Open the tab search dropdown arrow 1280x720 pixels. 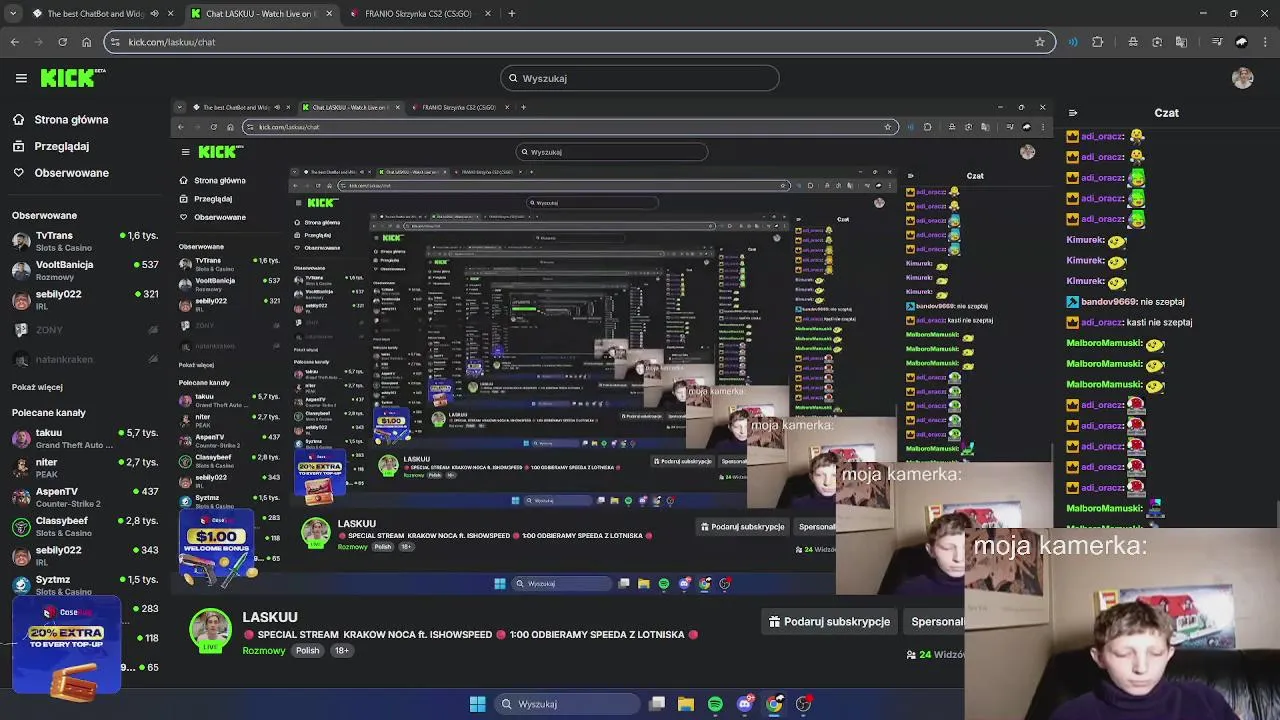coord(13,14)
